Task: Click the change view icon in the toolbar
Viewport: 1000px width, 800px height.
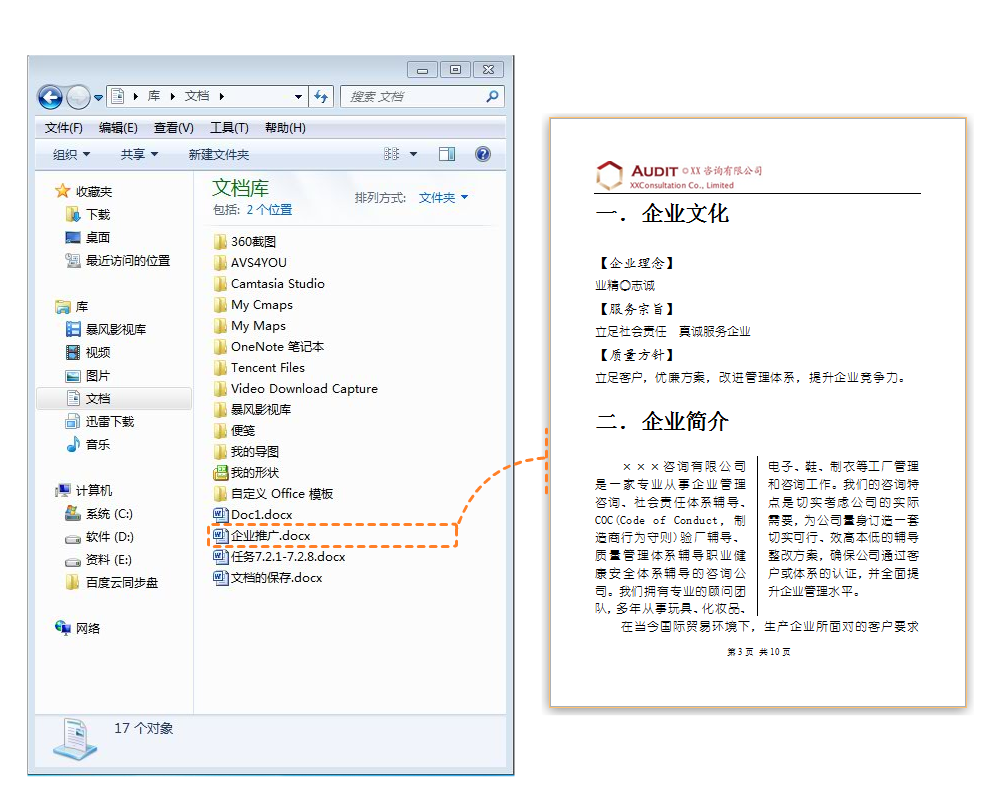Action: click(392, 154)
